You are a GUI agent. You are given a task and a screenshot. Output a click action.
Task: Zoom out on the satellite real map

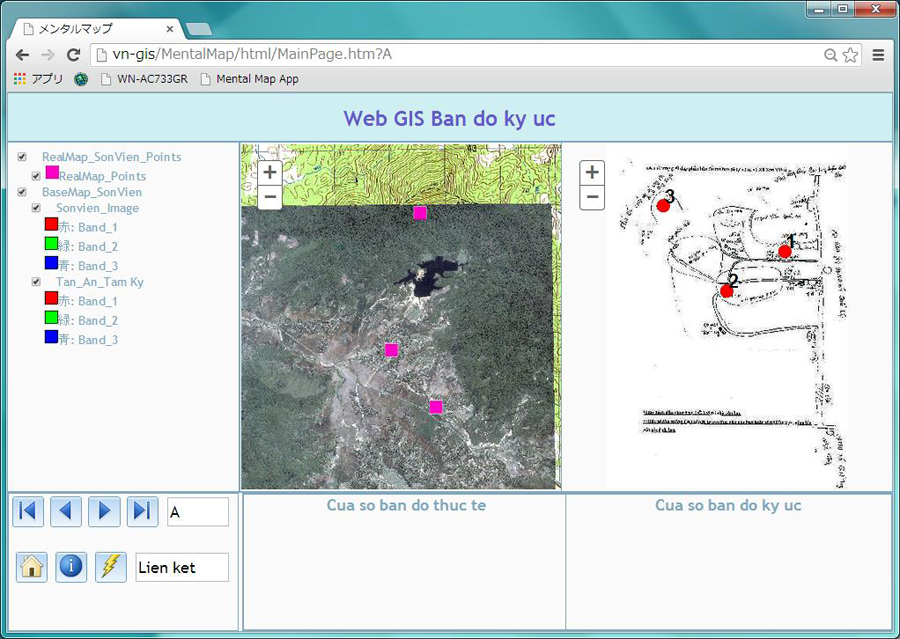270,197
